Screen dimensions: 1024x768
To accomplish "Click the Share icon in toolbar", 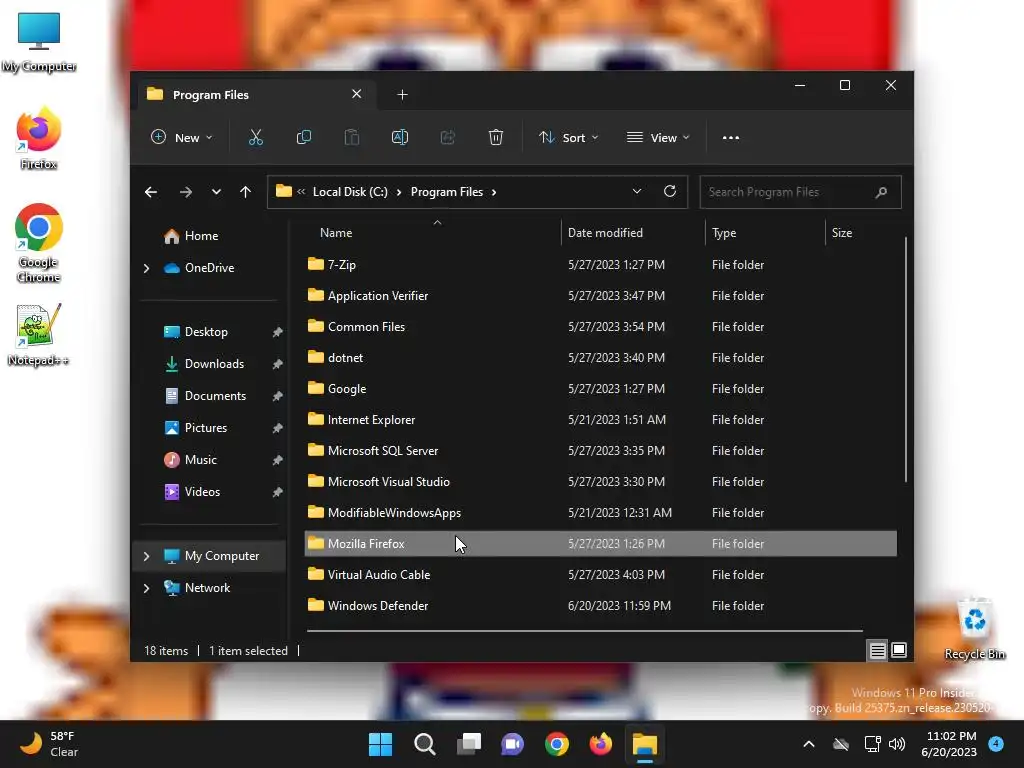I will [x=448, y=138].
